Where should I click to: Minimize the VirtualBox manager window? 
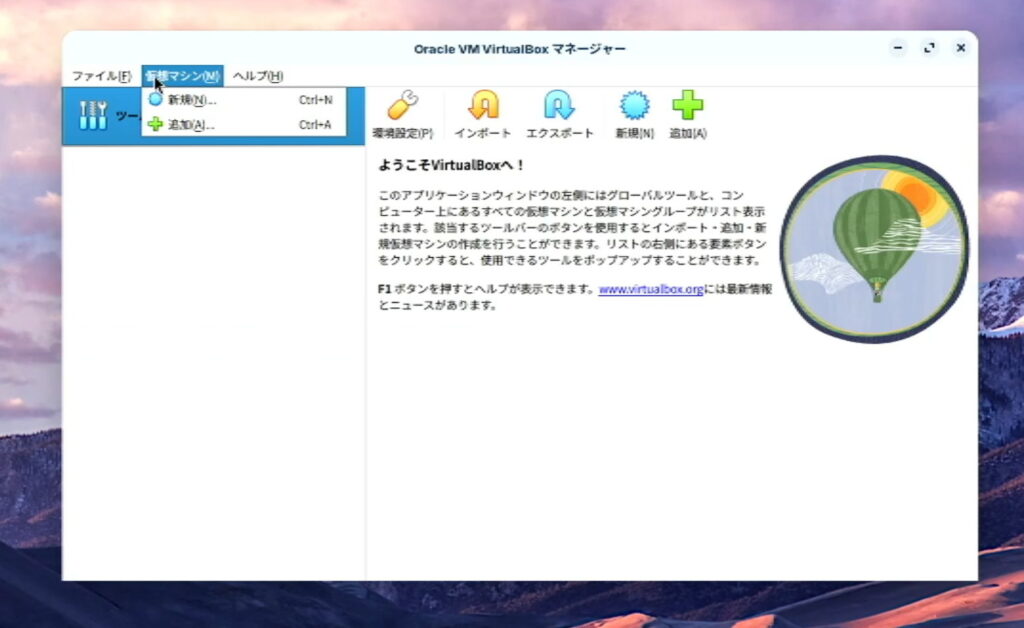click(x=898, y=48)
